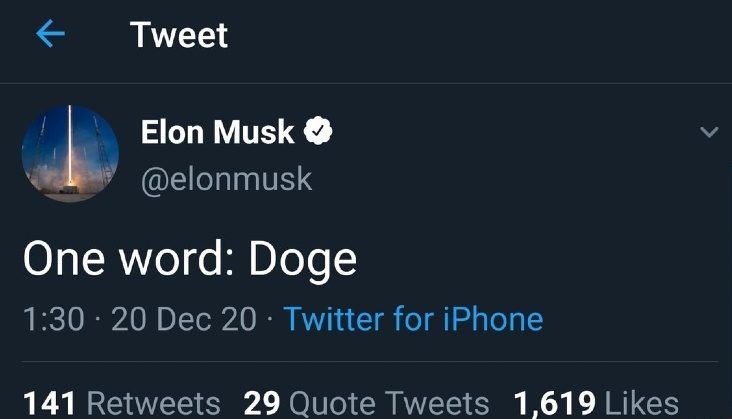Viewport: 732px width, 419px height.
Task: Open the tweet options chevron menu
Action: 709,133
